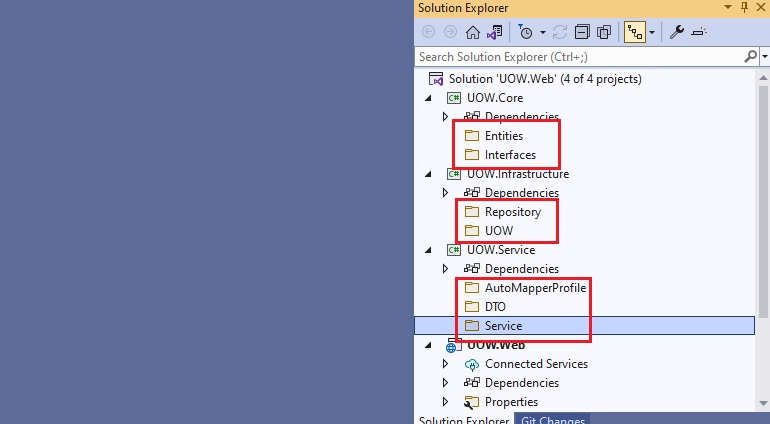The image size is (770, 424).
Task: Click the Sync with Active Document icon
Action: pyautogui.click(x=560, y=32)
